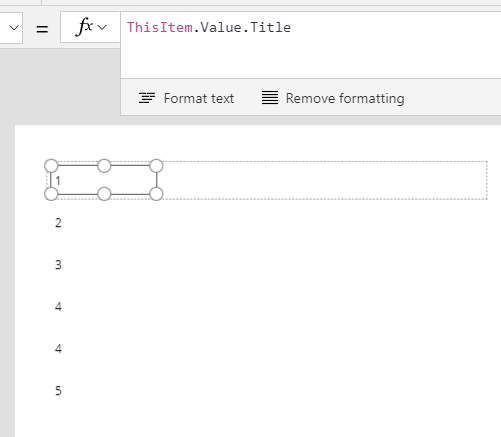Click the bottom-middle handle of selected label
Screen dimensions: 501x437
104,194
